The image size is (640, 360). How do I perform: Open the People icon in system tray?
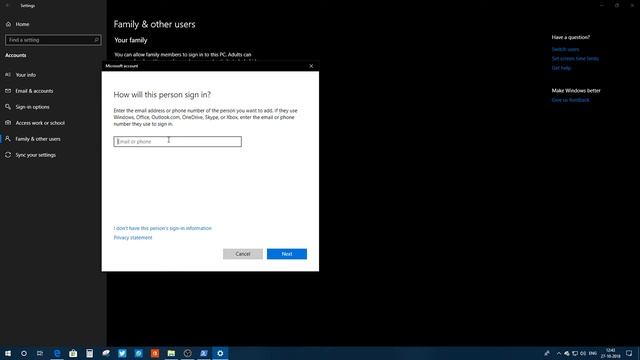[547, 353]
